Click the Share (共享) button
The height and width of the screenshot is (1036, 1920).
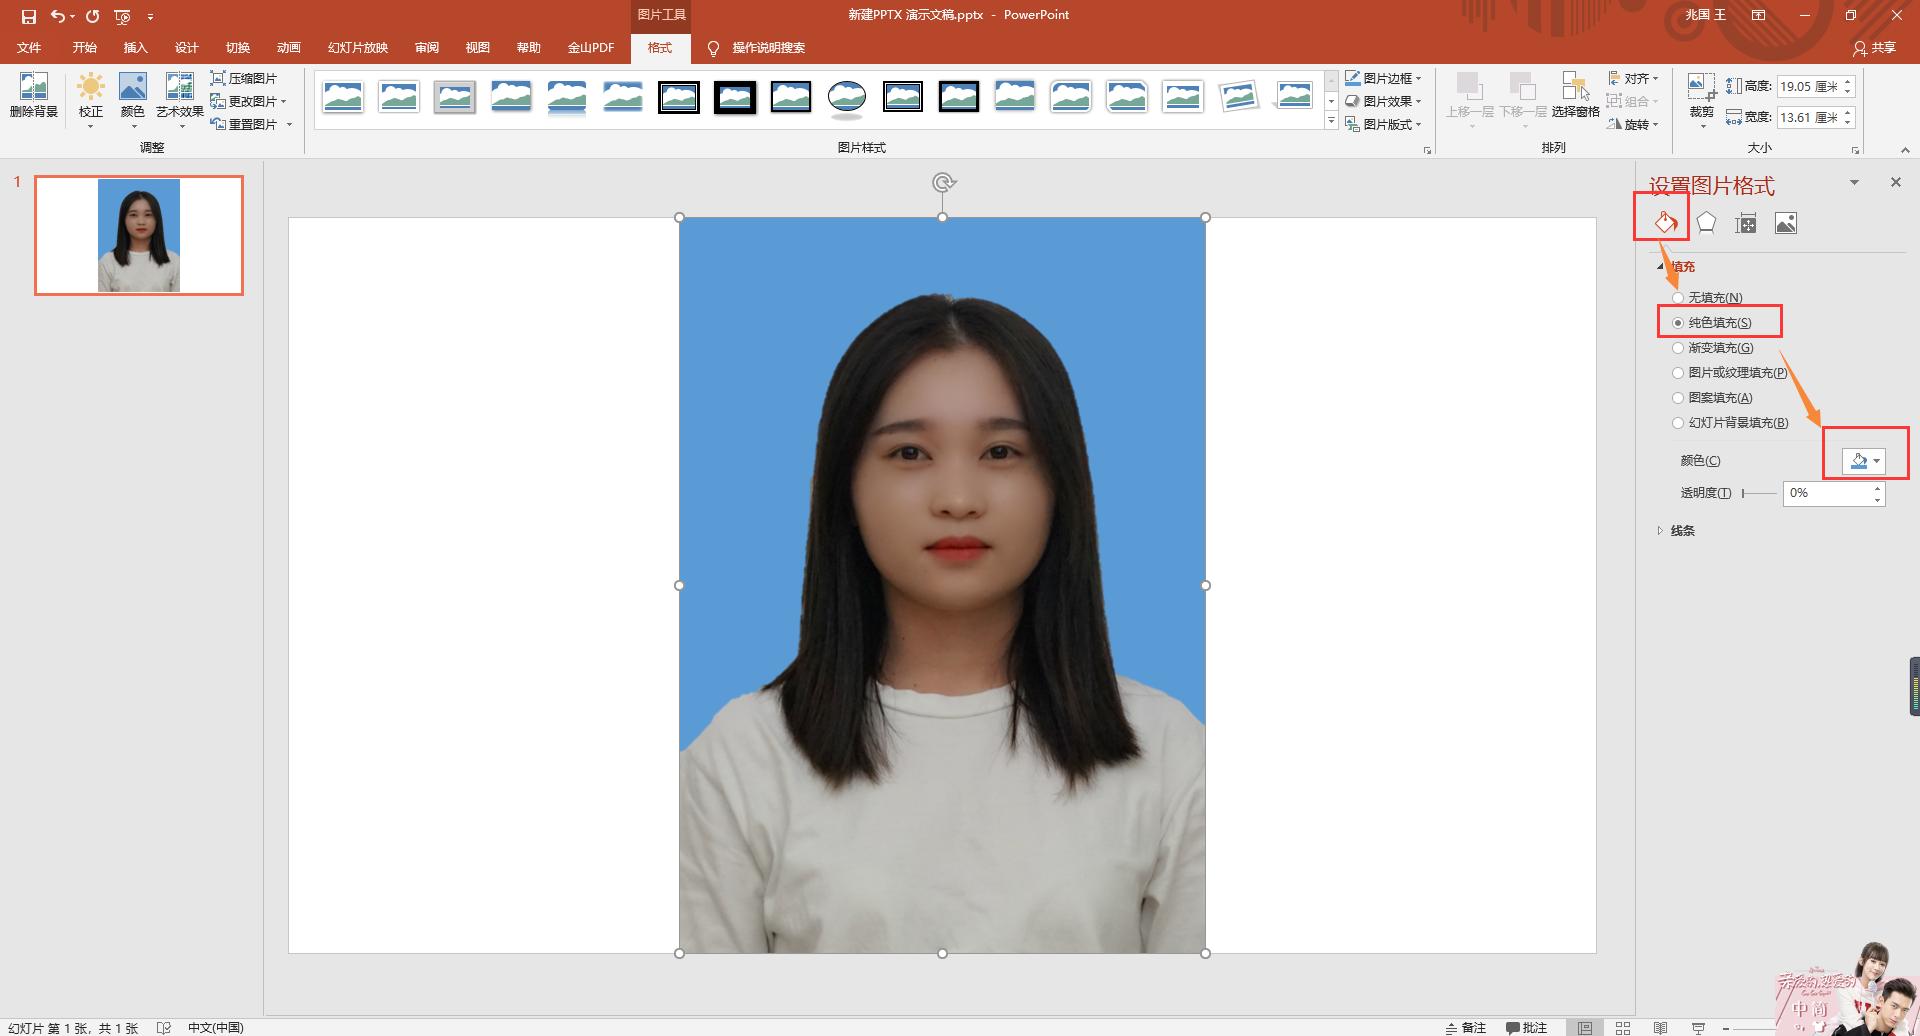1875,48
